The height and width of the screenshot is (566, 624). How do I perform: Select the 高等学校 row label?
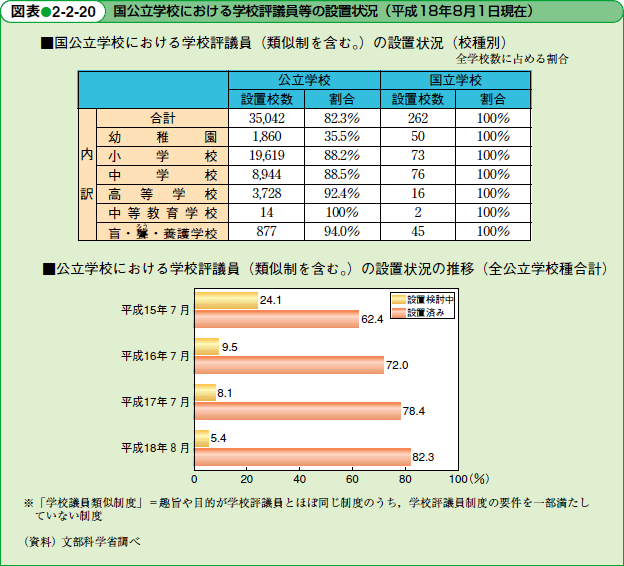tap(162, 194)
